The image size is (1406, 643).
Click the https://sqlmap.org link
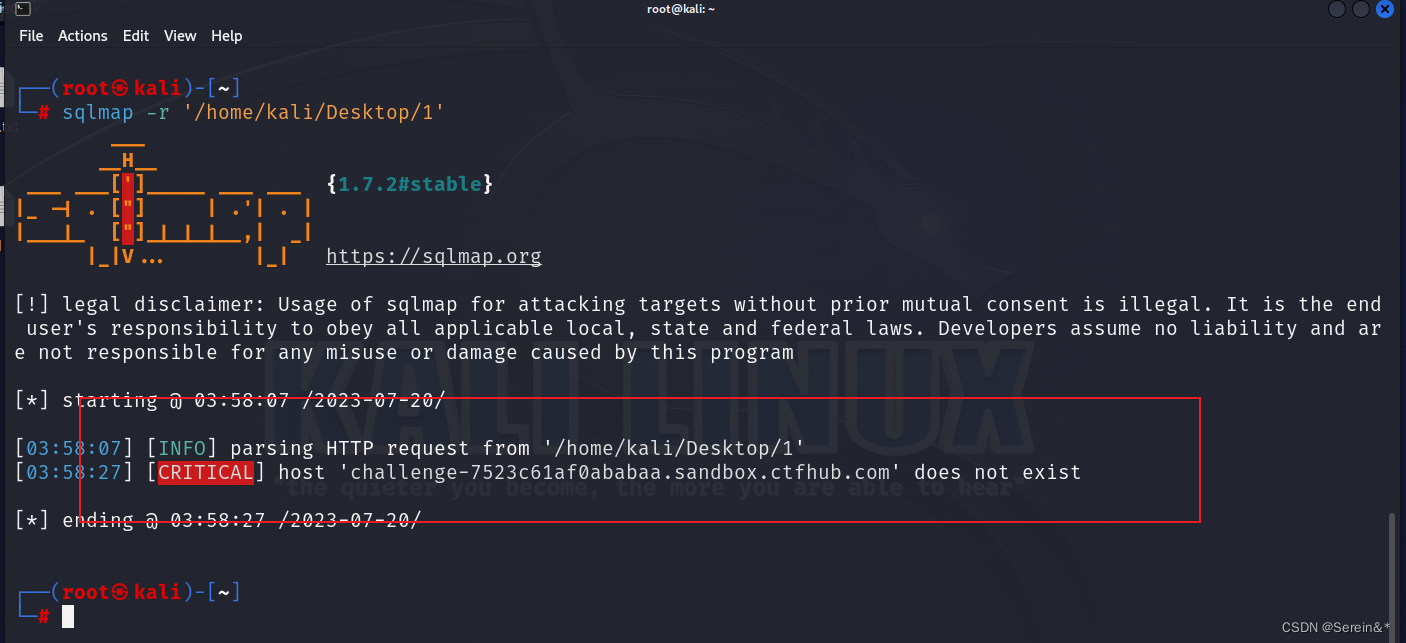coord(433,256)
